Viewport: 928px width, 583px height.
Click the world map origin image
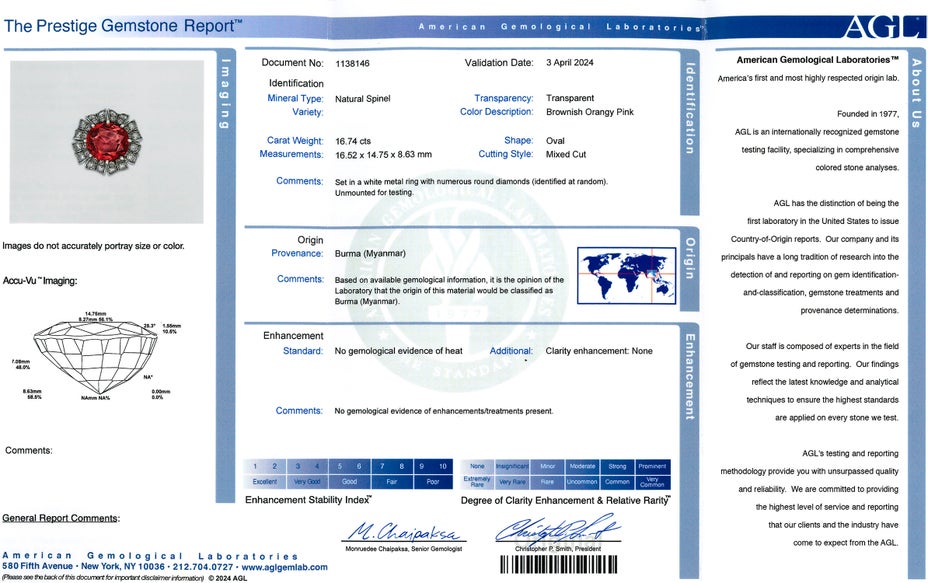coord(626,275)
